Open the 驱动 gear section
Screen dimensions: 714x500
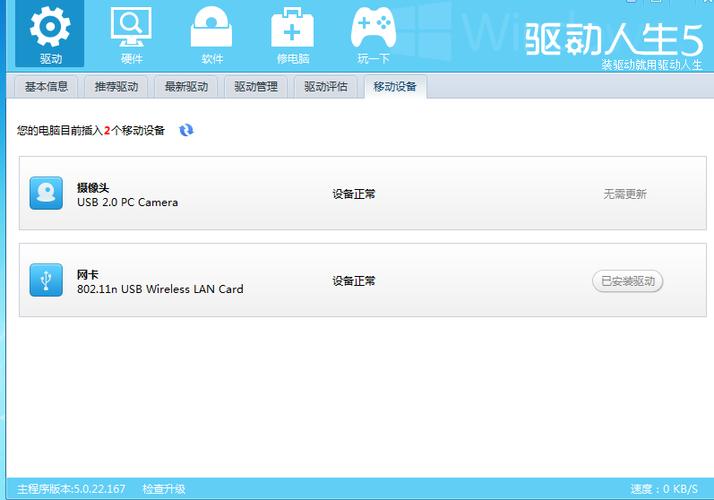tap(50, 34)
